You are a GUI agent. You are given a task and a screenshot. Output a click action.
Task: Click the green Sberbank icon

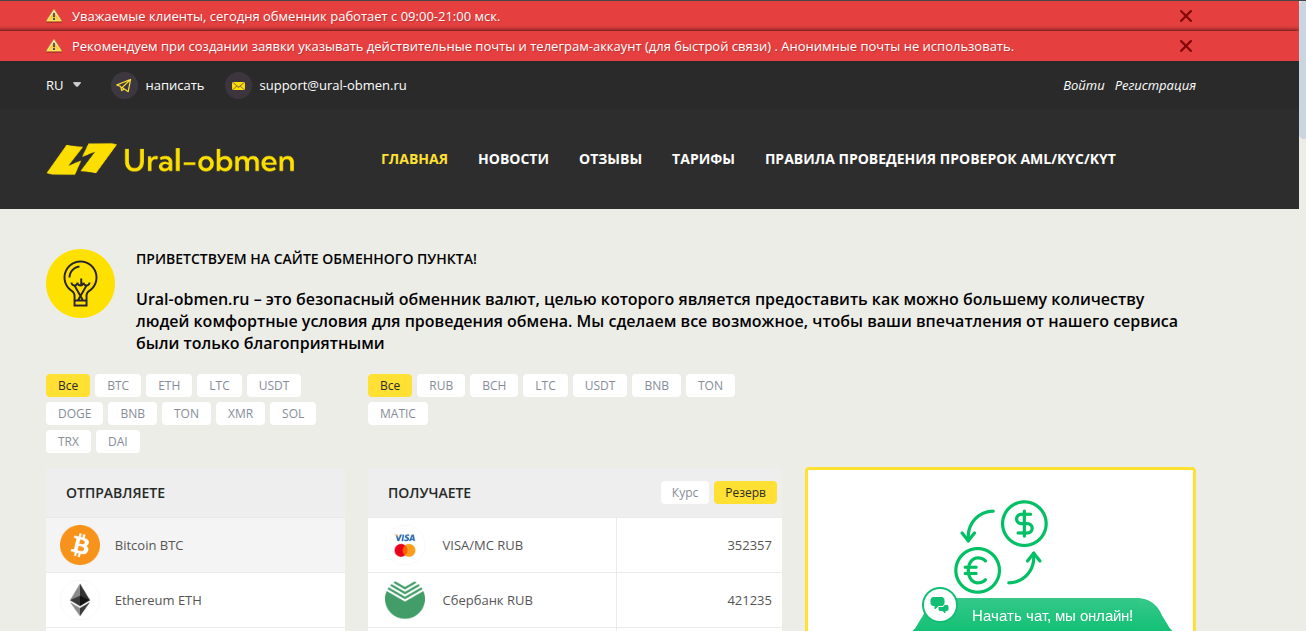(x=405, y=600)
